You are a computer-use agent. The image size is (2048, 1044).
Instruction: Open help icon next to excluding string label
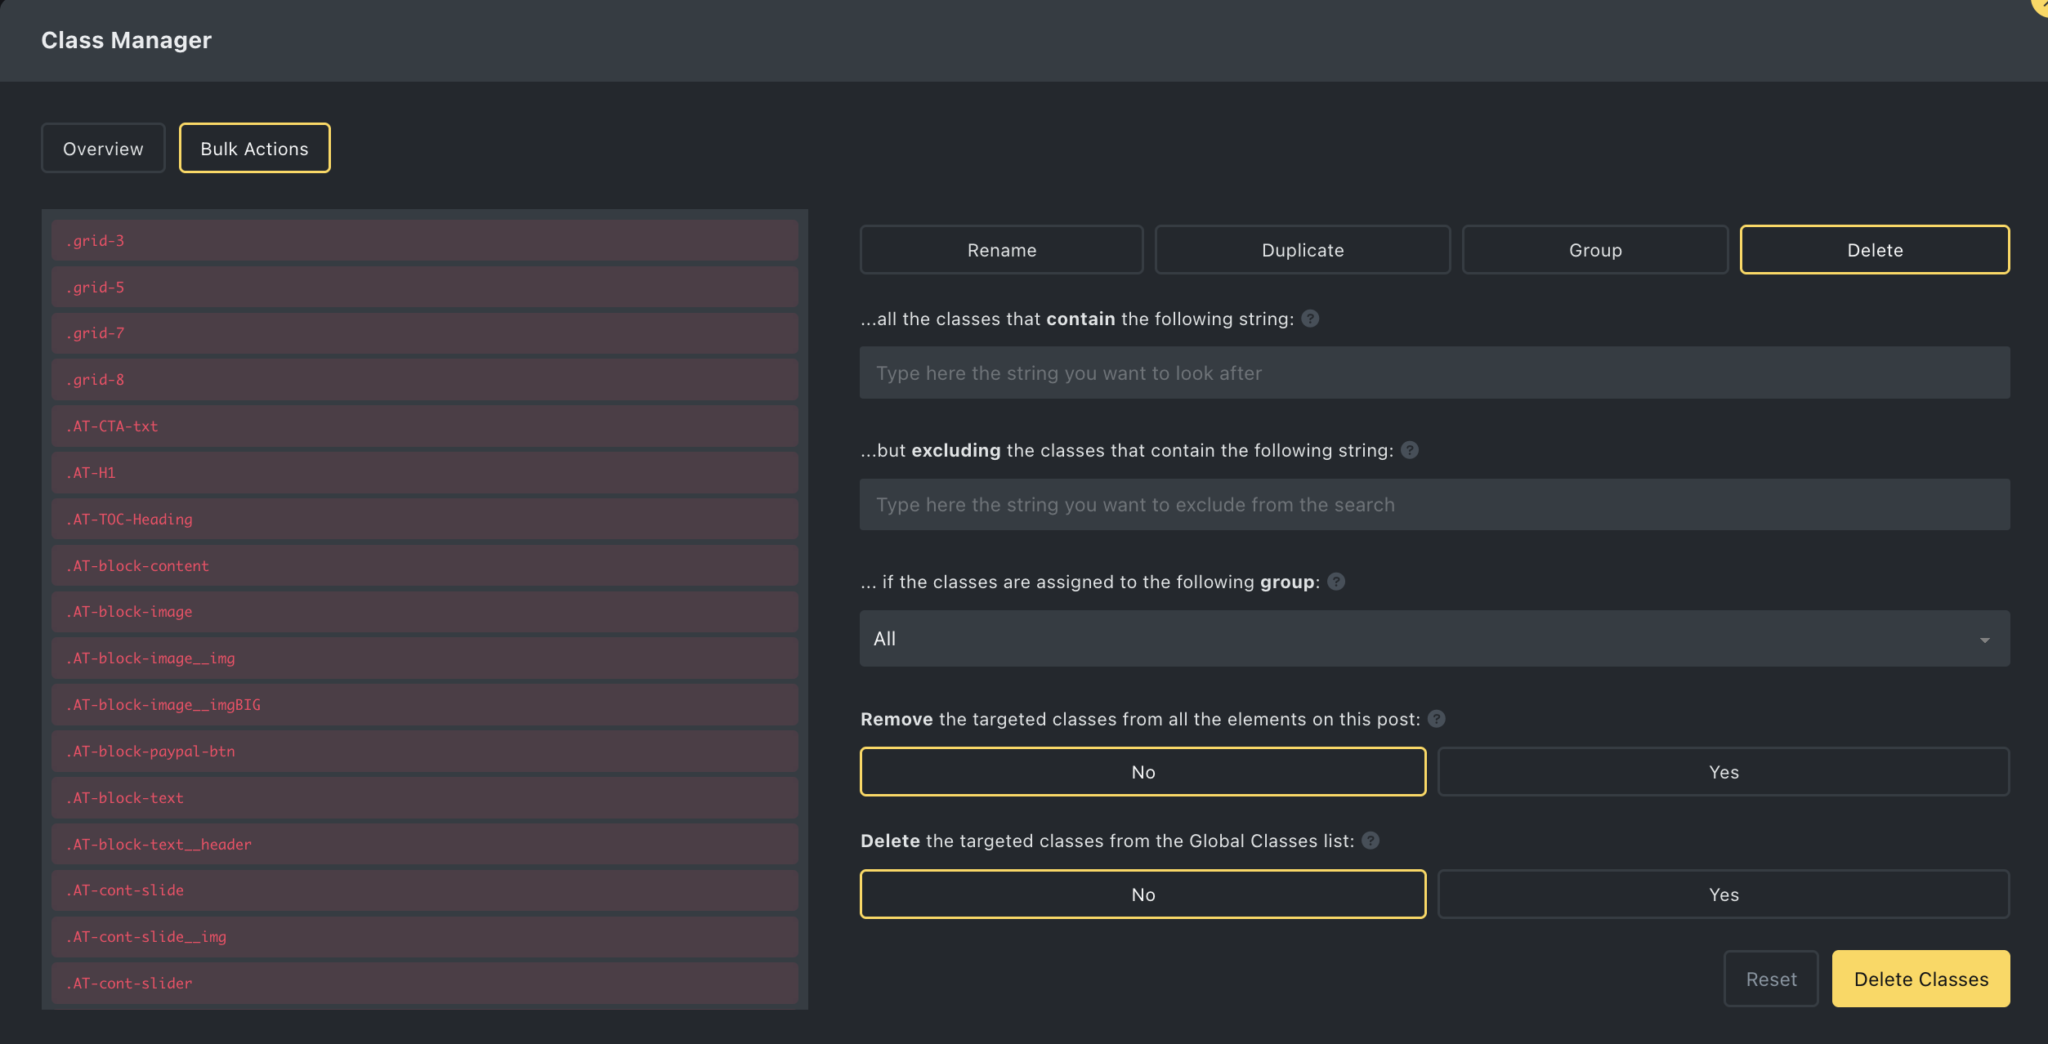pos(1409,450)
